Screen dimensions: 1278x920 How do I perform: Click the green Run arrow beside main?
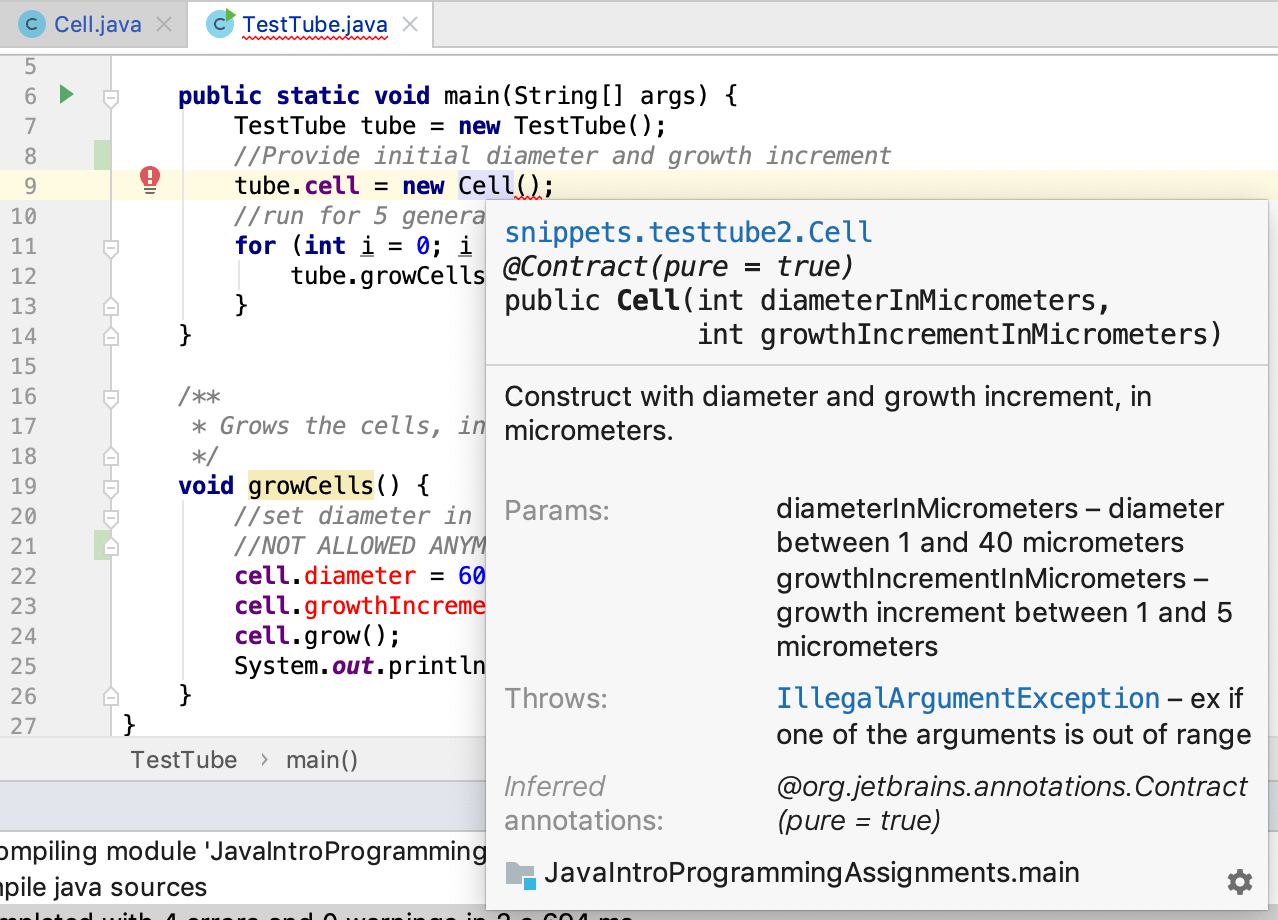click(x=66, y=95)
